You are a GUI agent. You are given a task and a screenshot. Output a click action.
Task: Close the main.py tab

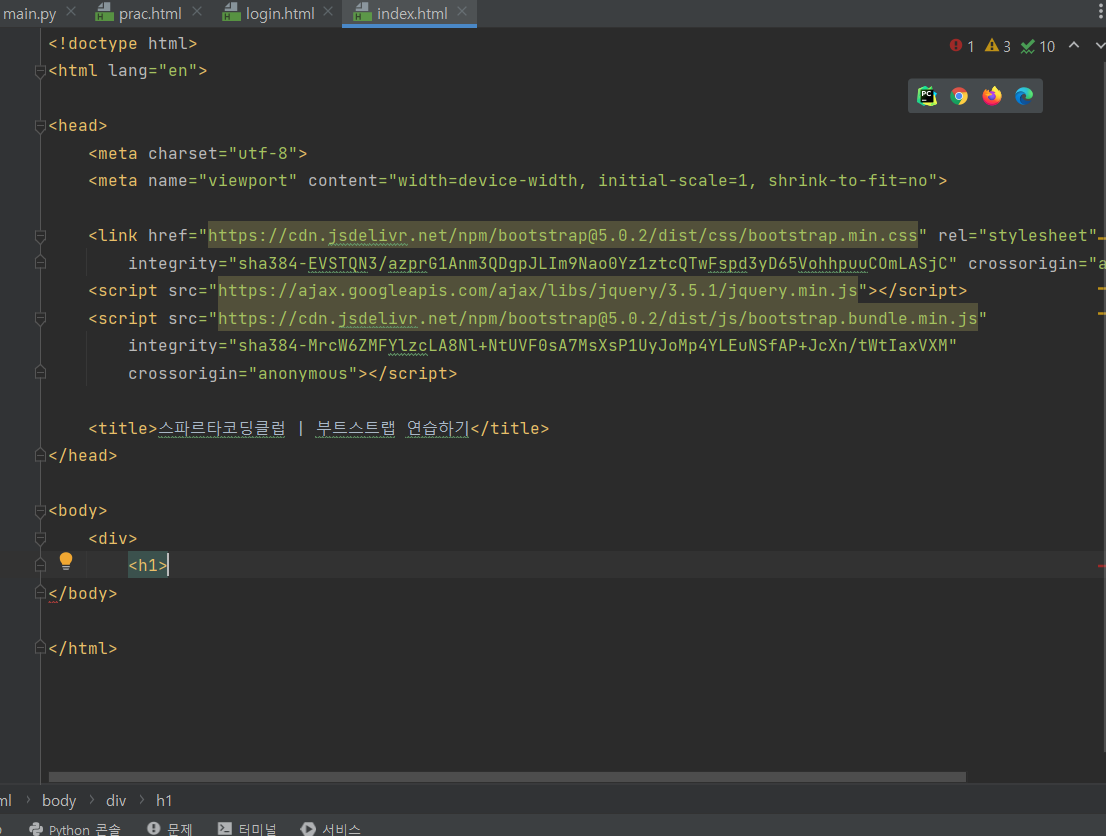click(x=71, y=11)
